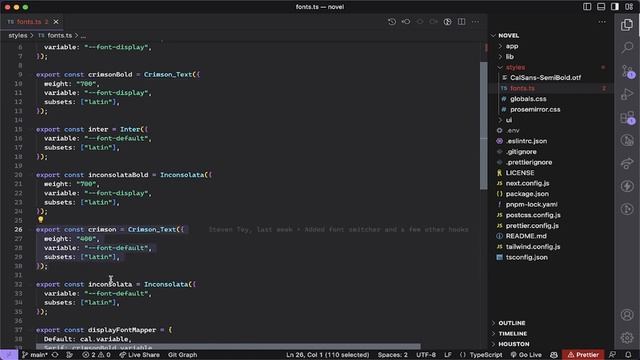Expand the ui folder
640x360 pixels.
(x=509, y=120)
